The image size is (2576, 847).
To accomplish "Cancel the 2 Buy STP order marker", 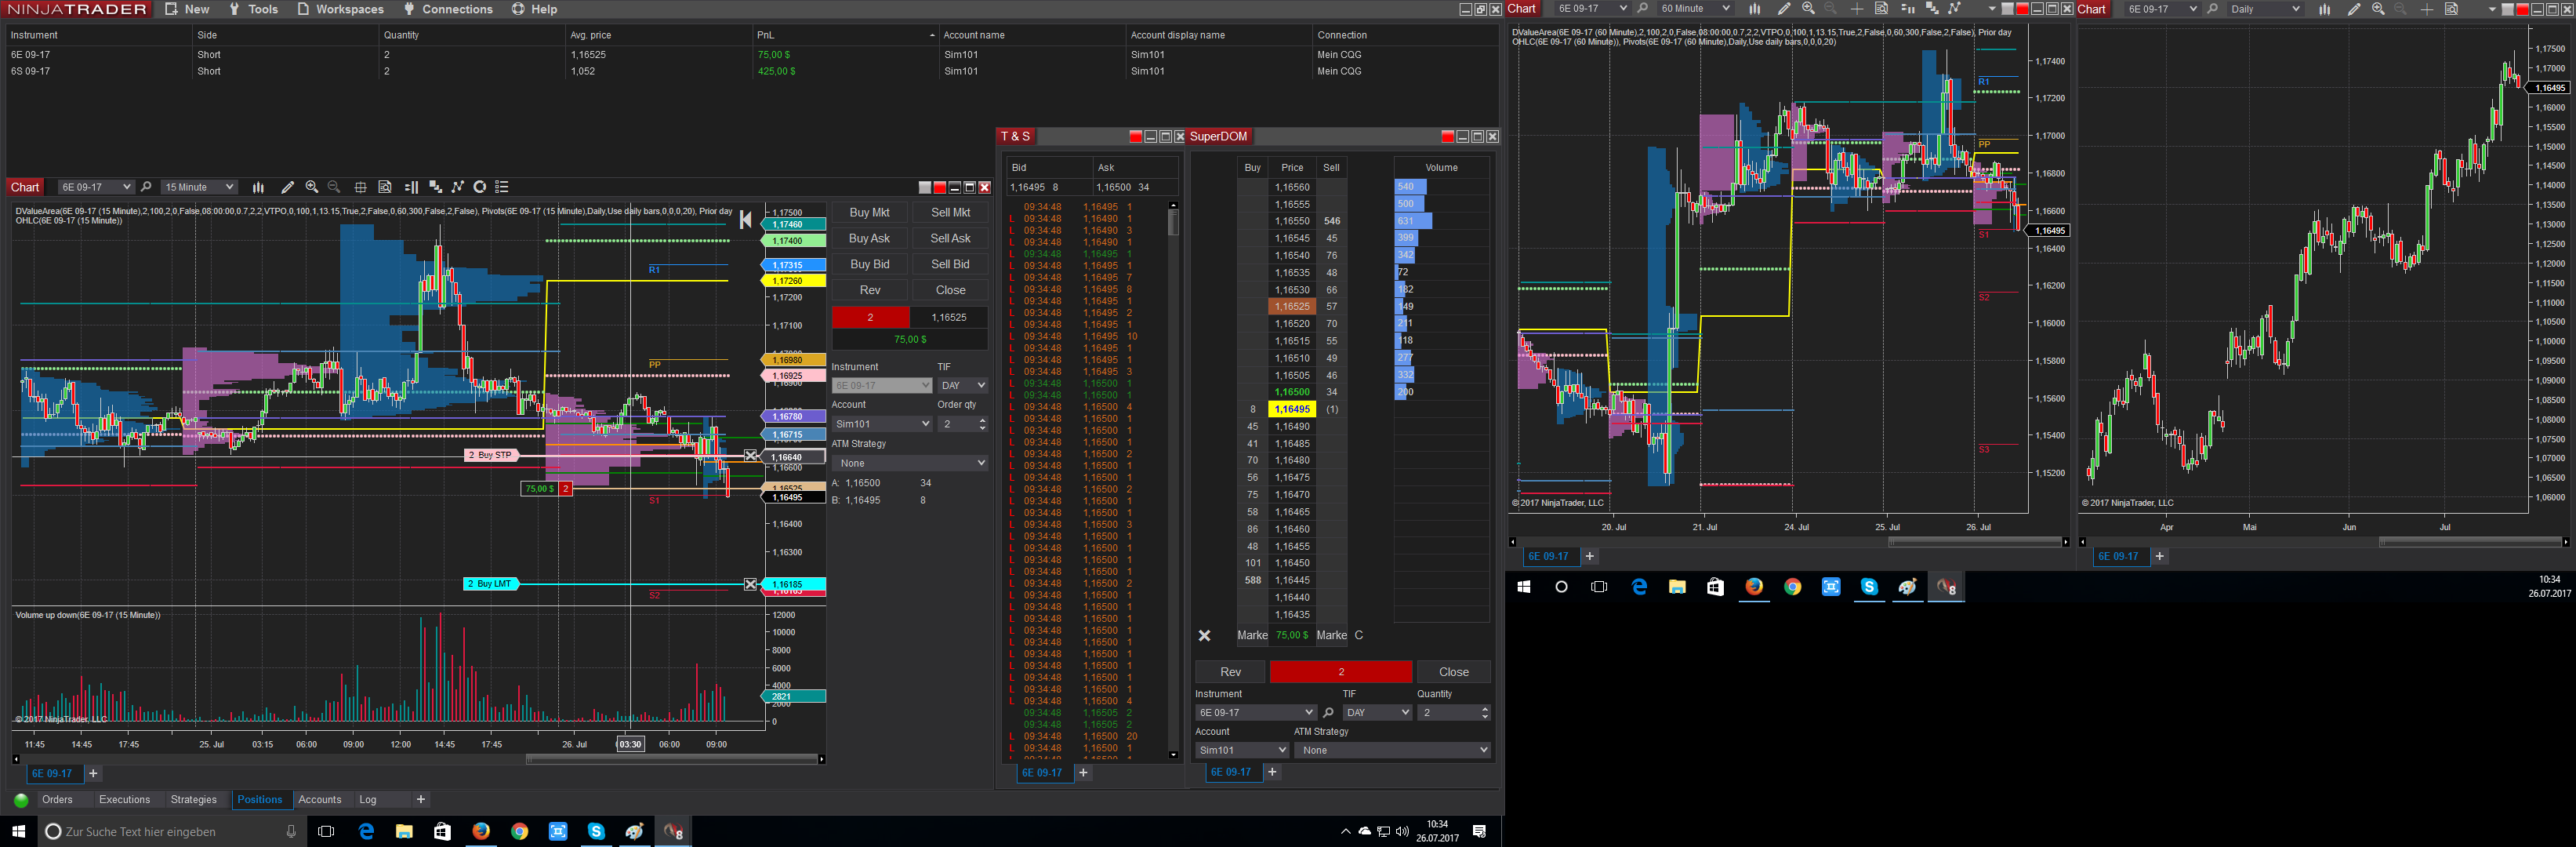I will tap(751, 455).
